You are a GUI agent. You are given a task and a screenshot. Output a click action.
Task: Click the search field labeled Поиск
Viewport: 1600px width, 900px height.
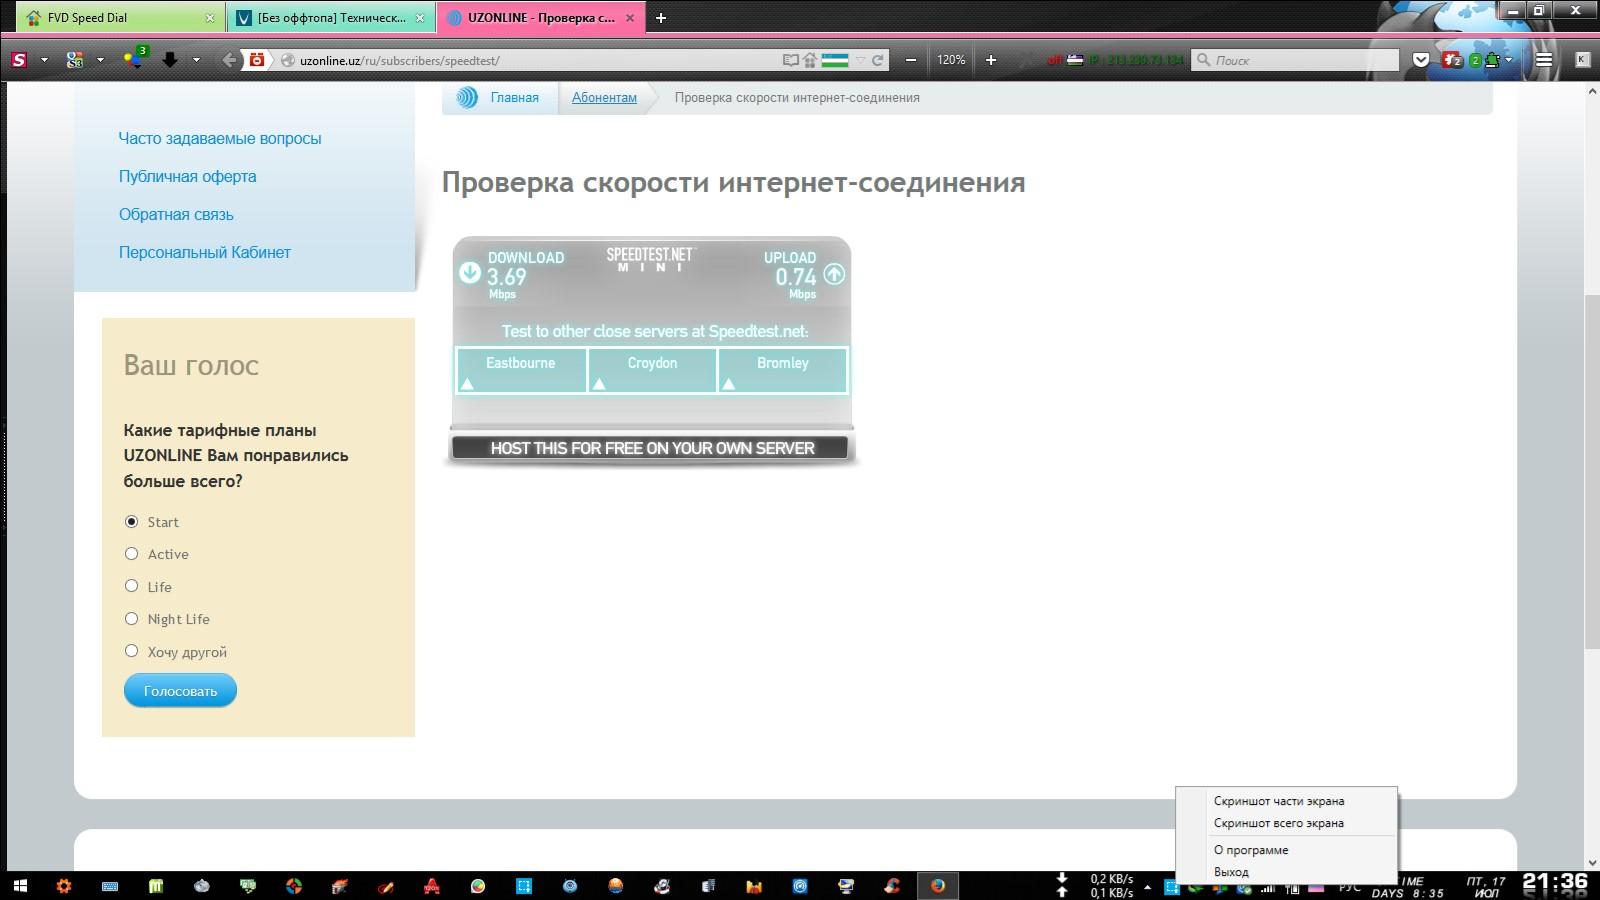click(1295, 60)
